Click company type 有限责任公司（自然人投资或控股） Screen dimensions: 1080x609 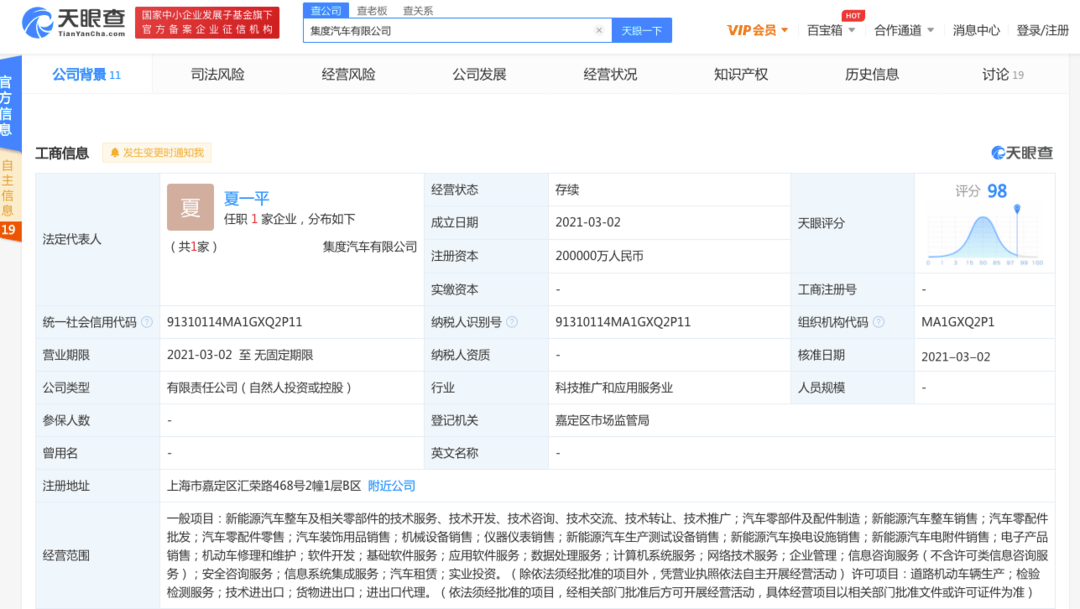point(260,388)
